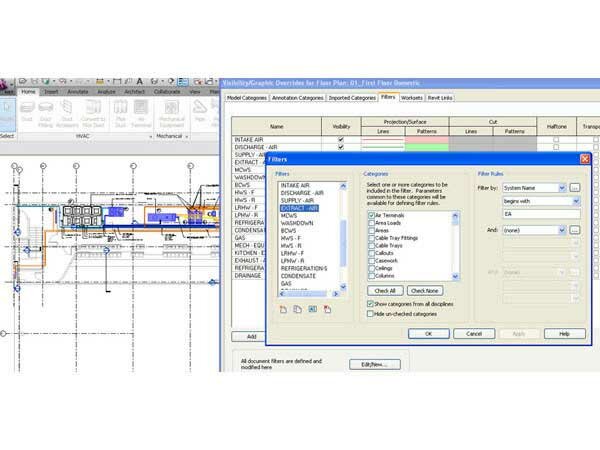Click the Check None button

pos(425,291)
